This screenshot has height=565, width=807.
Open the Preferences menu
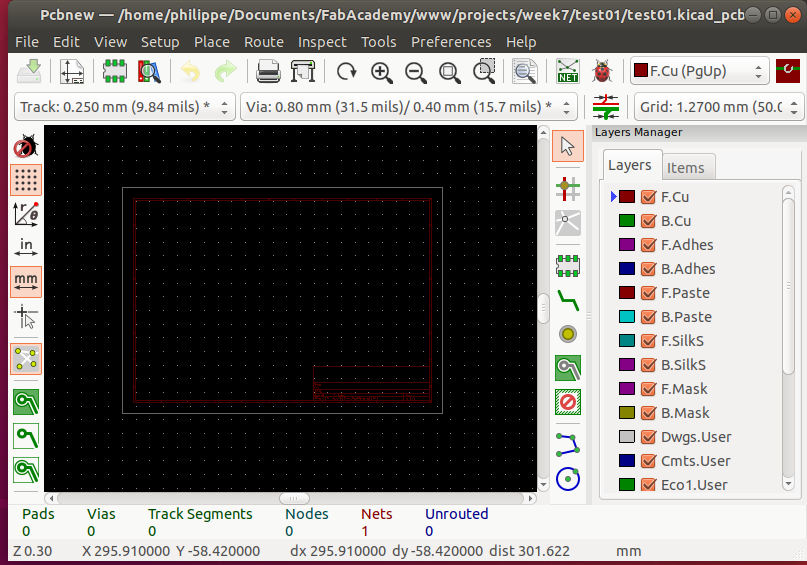click(x=451, y=42)
